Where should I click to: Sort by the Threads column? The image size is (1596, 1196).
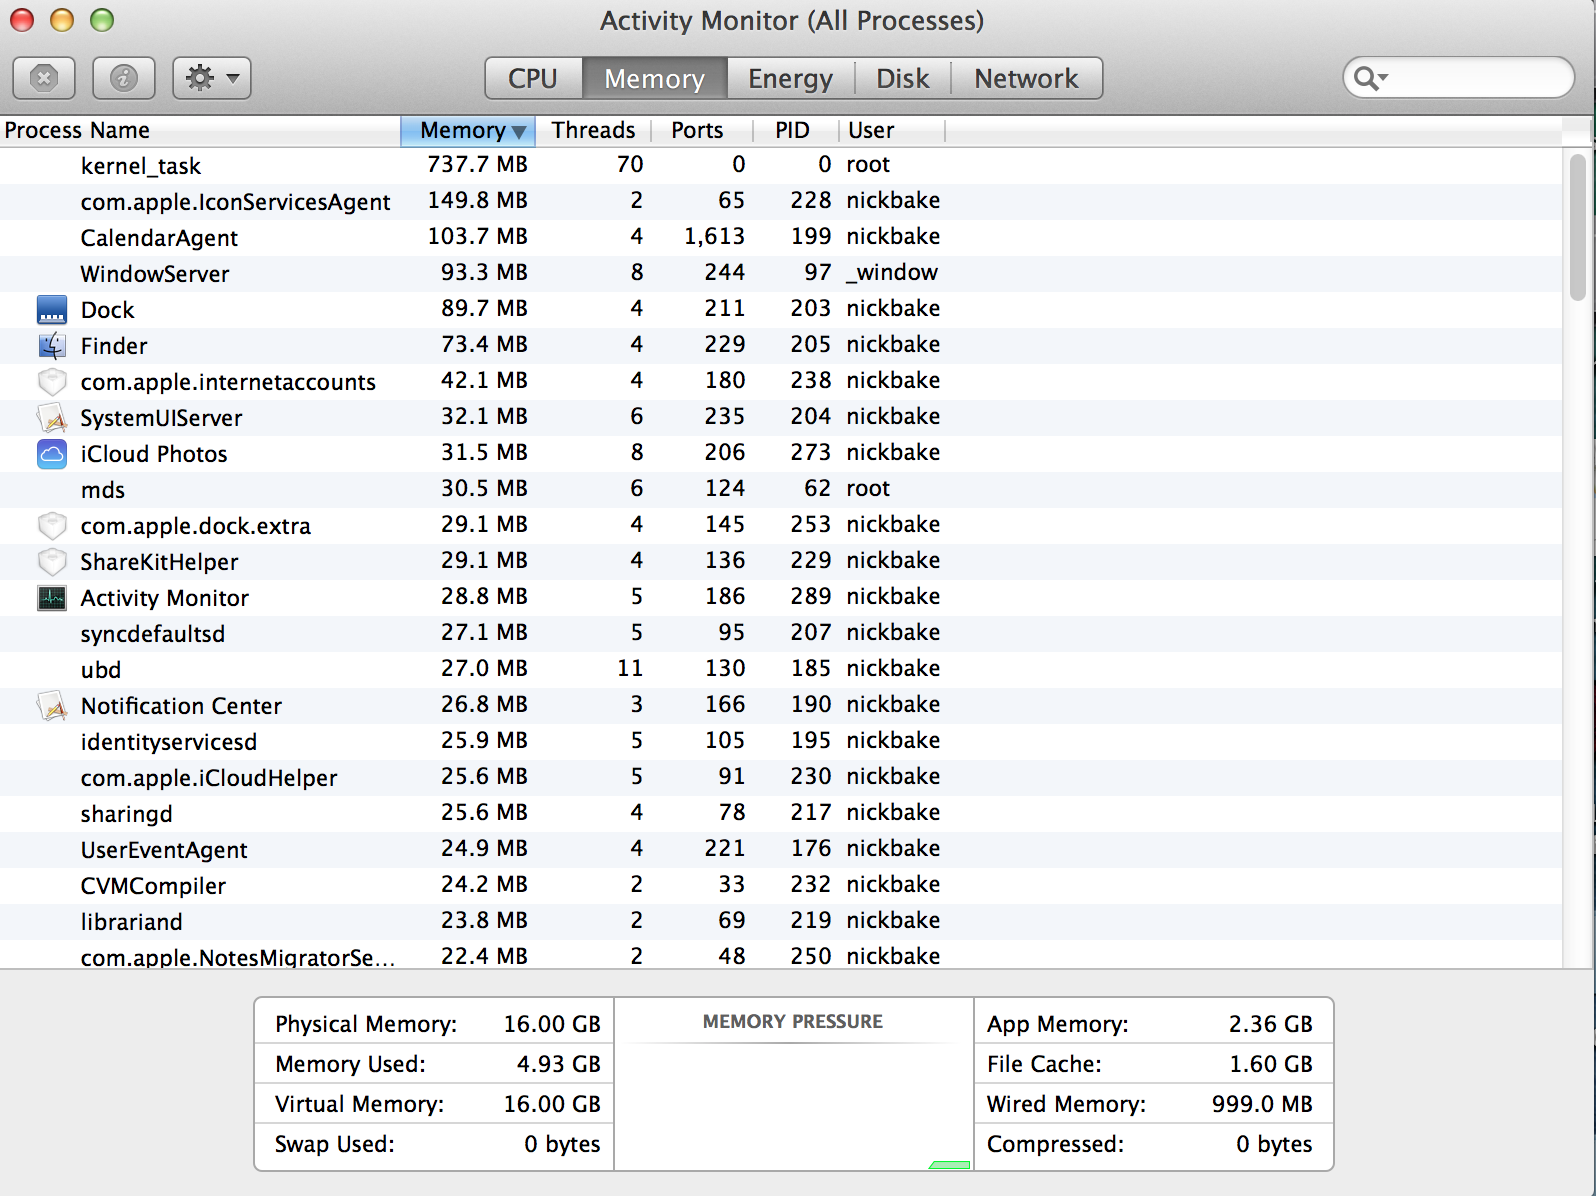[593, 131]
